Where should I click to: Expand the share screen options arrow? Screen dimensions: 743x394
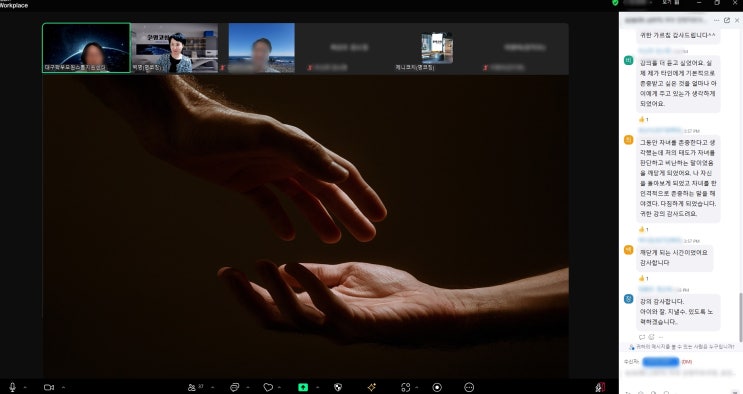click(317, 387)
